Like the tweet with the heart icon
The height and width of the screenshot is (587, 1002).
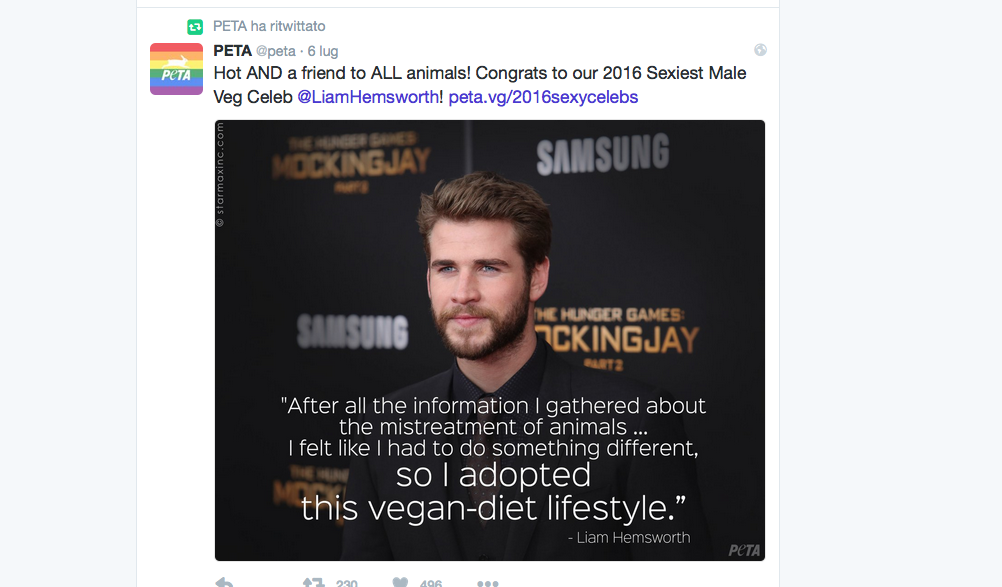click(400, 583)
